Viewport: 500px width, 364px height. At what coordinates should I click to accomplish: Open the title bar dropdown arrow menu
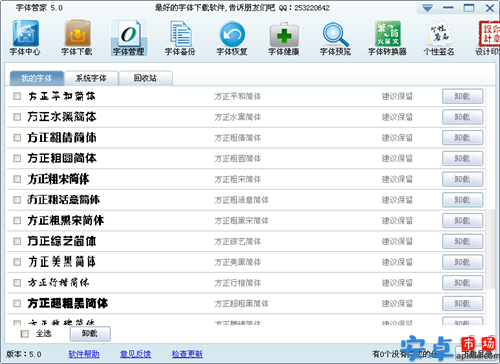(x=427, y=8)
